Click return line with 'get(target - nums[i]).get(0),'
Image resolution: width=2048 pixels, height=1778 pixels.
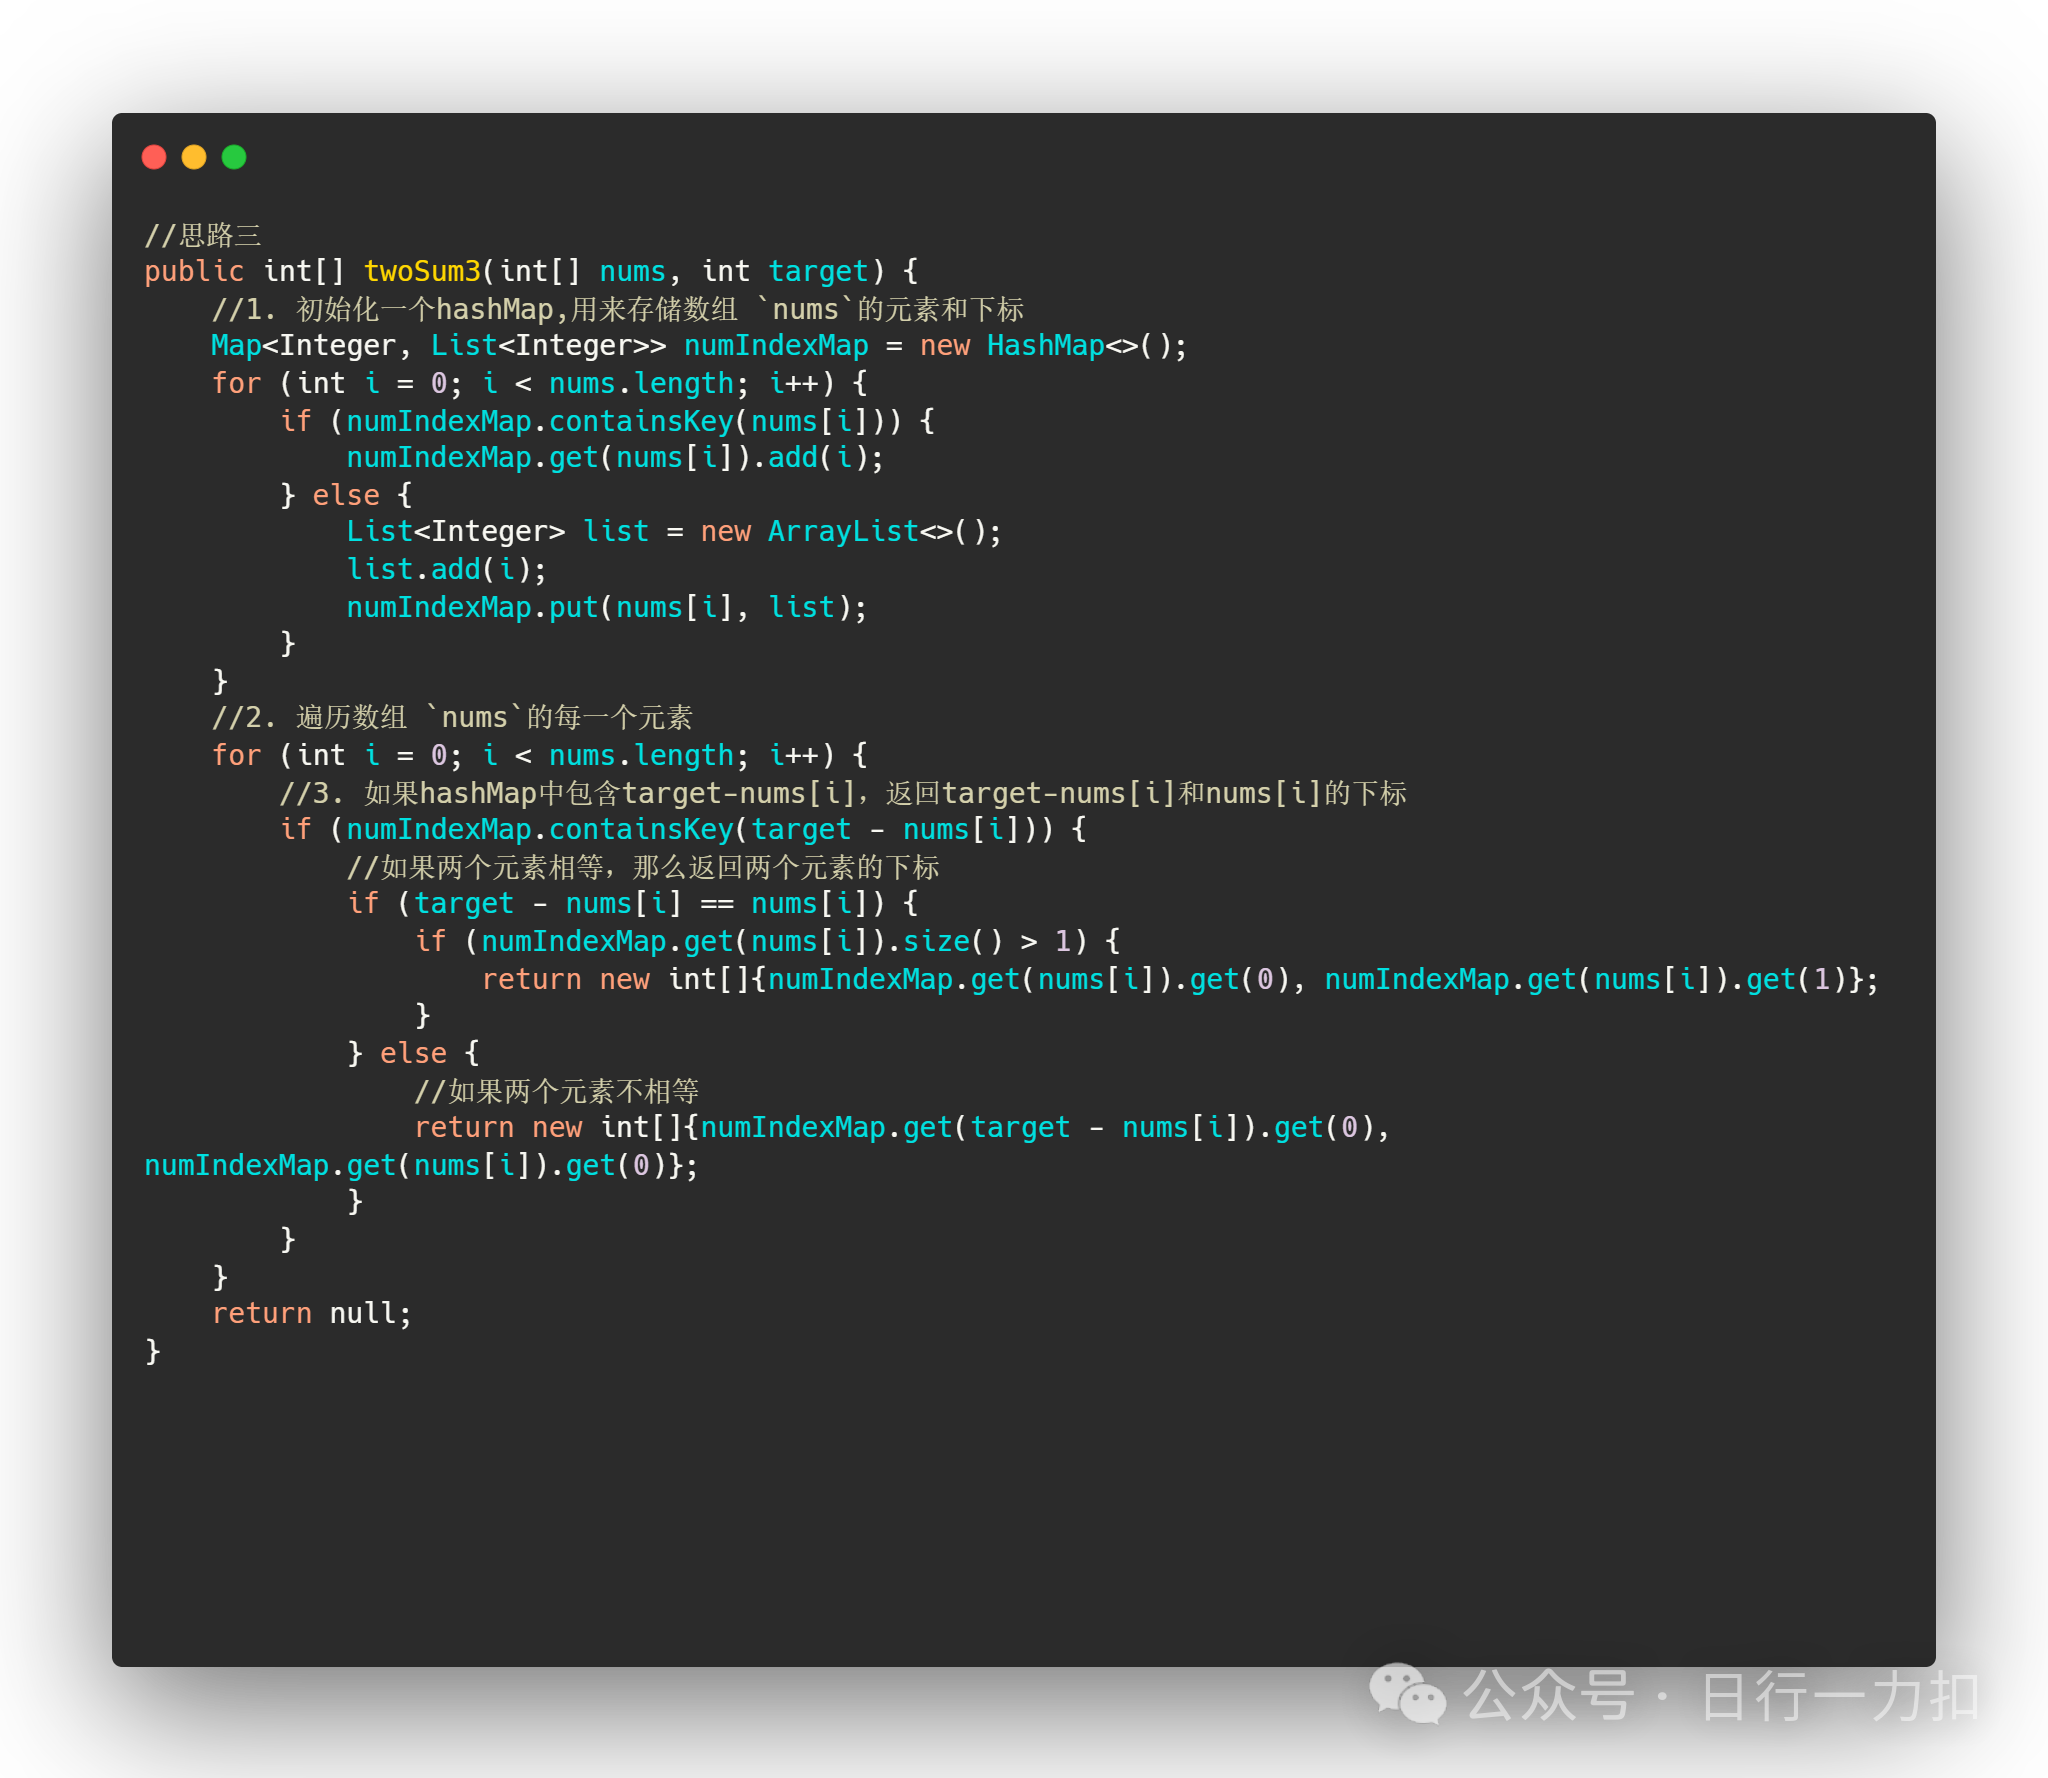[x=902, y=1128]
